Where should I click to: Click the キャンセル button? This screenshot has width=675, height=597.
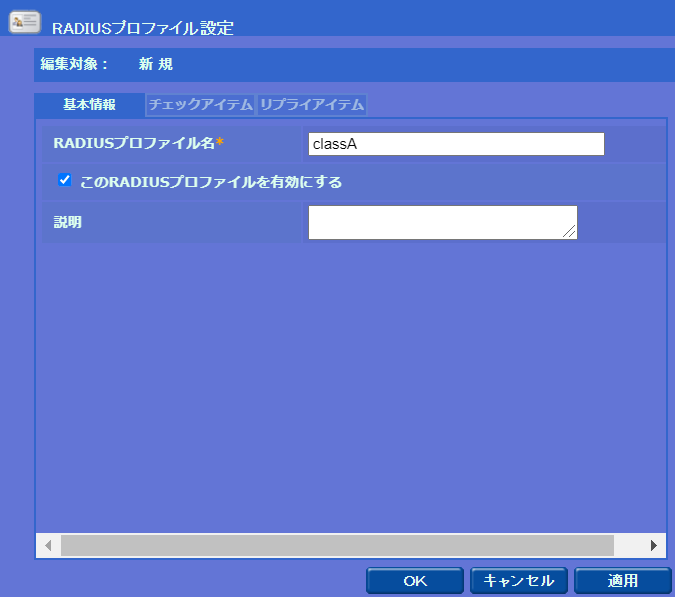[519, 581]
